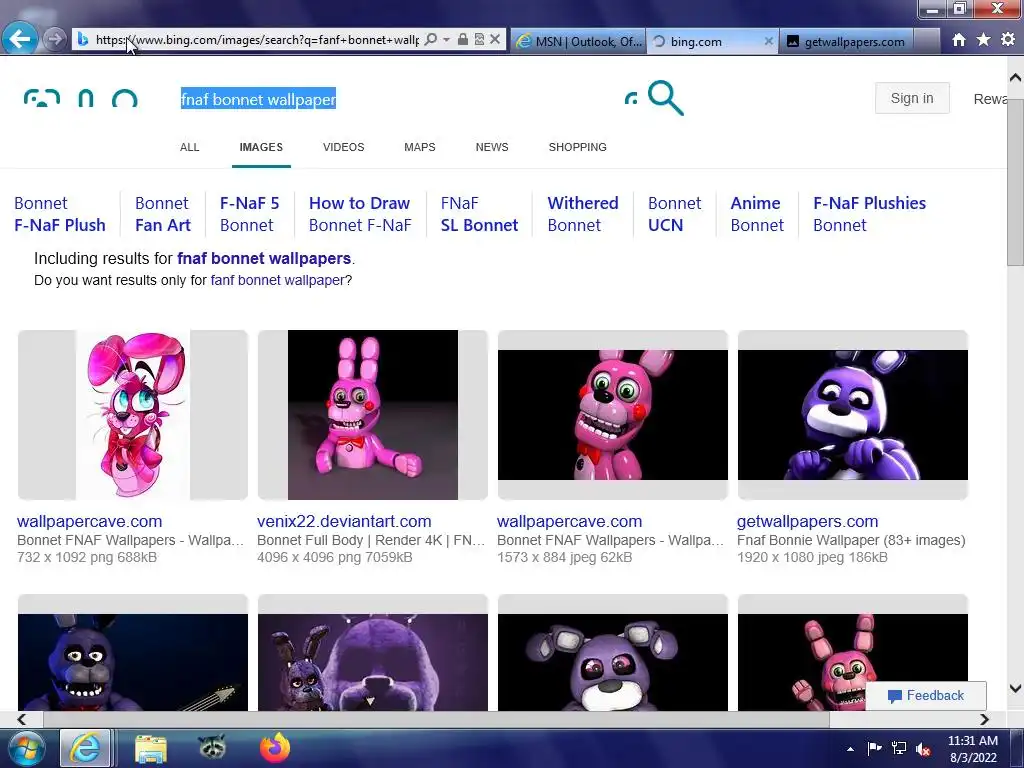
Task: Open the wallpapercave.com link under the first image
Action: tap(89, 521)
